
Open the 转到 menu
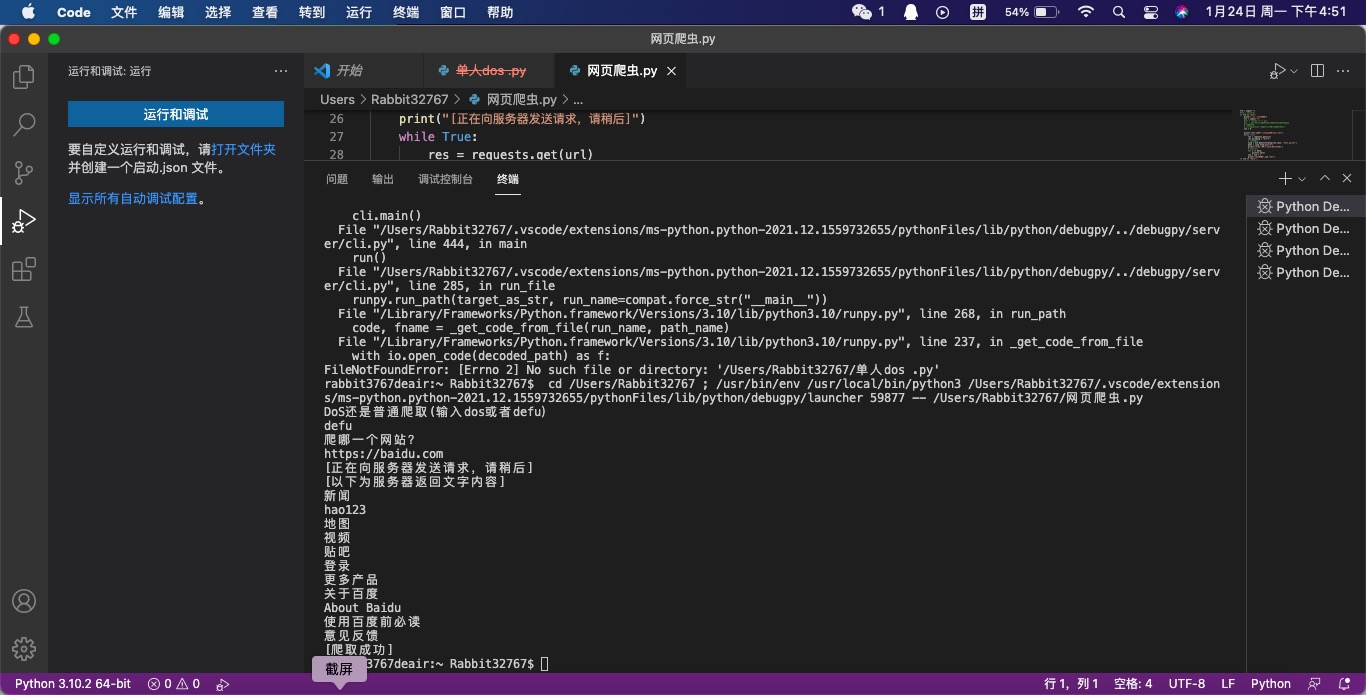[312, 12]
